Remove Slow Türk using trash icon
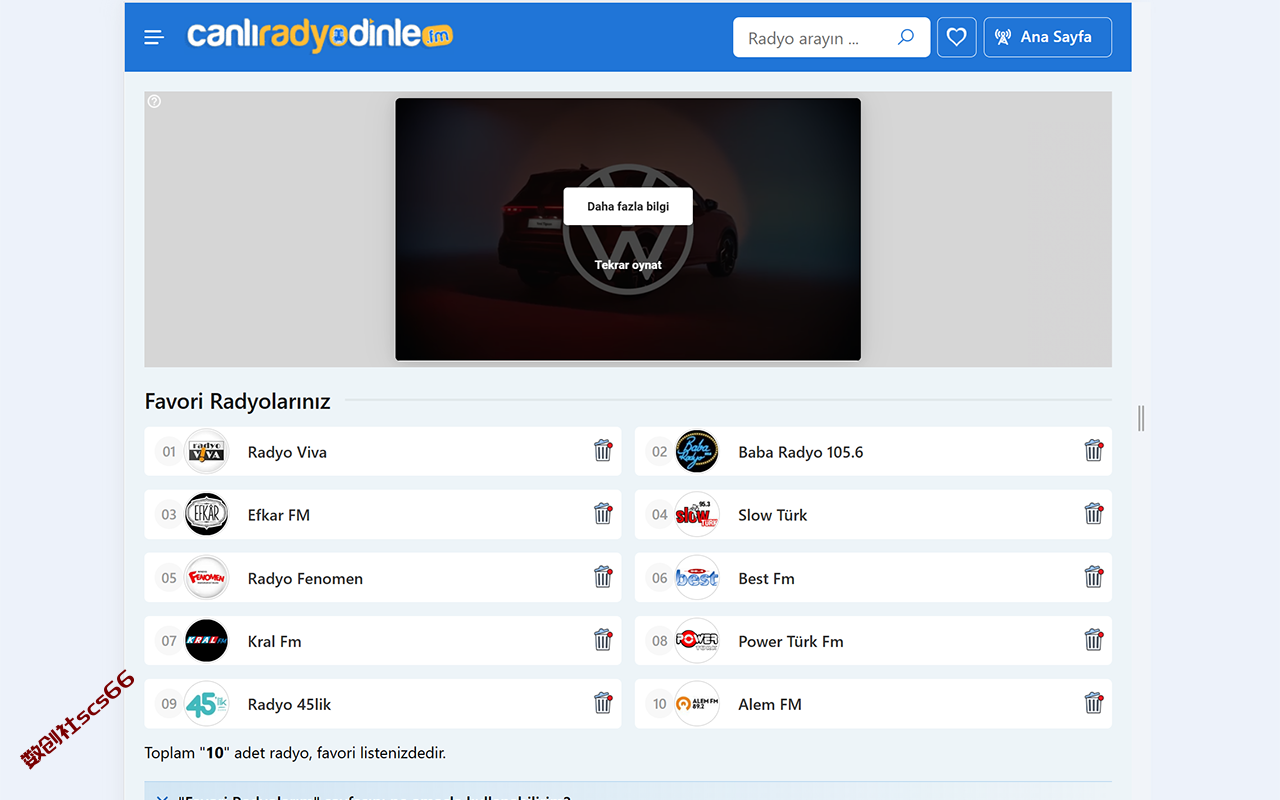The height and width of the screenshot is (800, 1280). click(1094, 514)
